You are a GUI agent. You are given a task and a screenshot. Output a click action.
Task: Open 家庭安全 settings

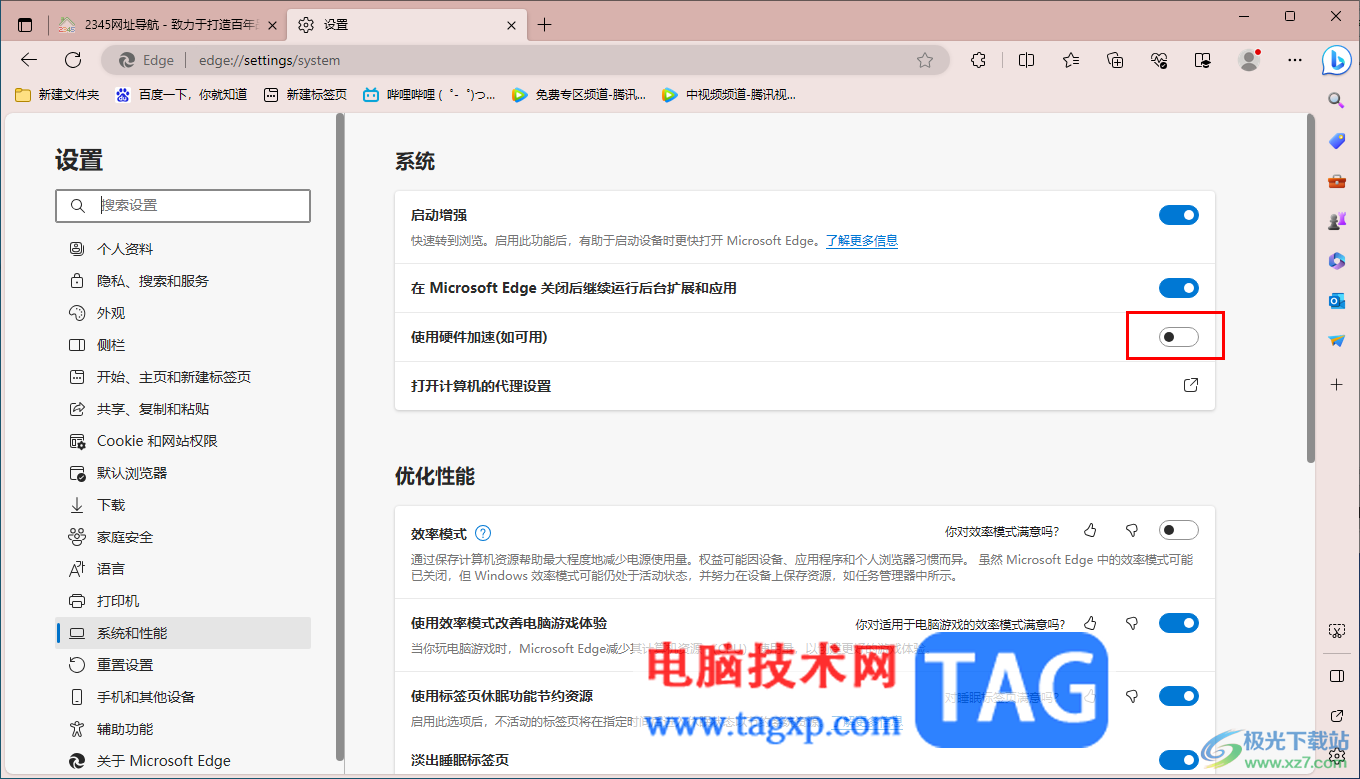[183, 537]
